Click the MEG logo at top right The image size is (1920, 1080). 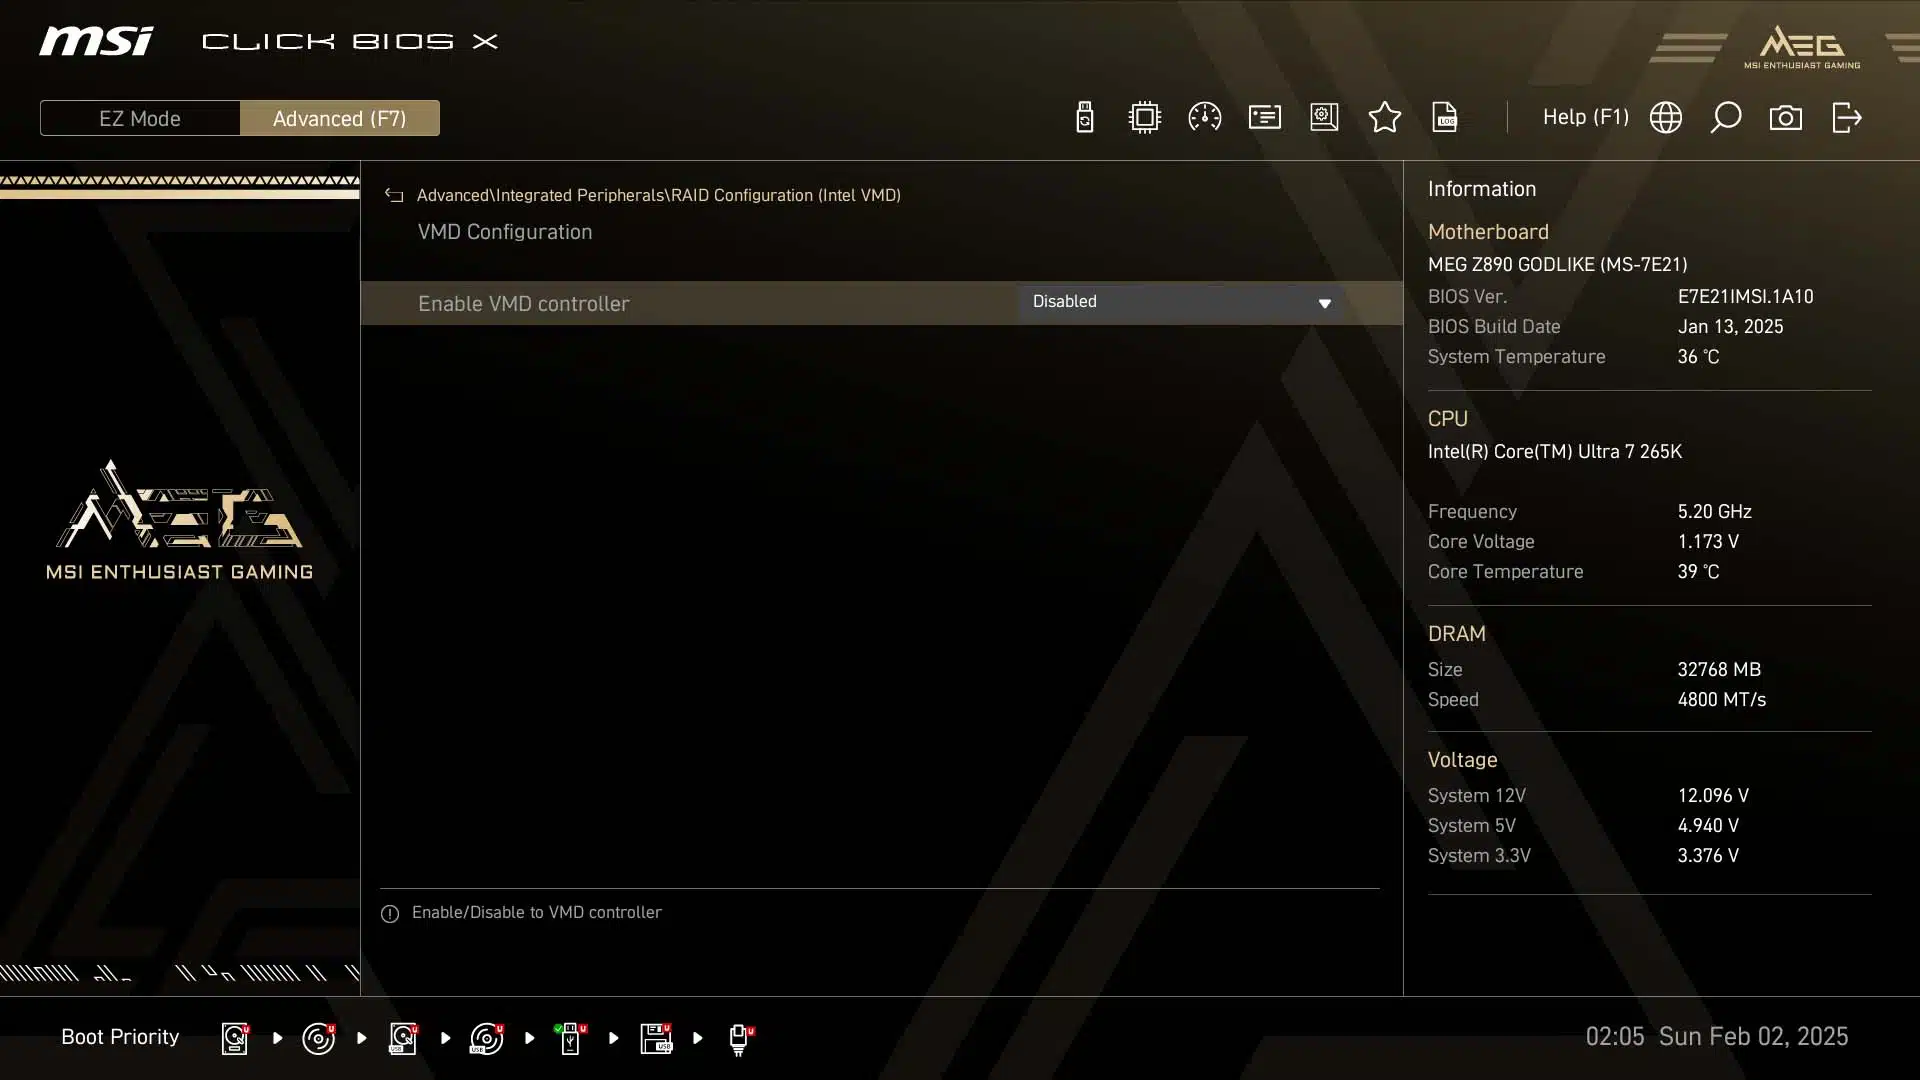(x=1802, y=47)
